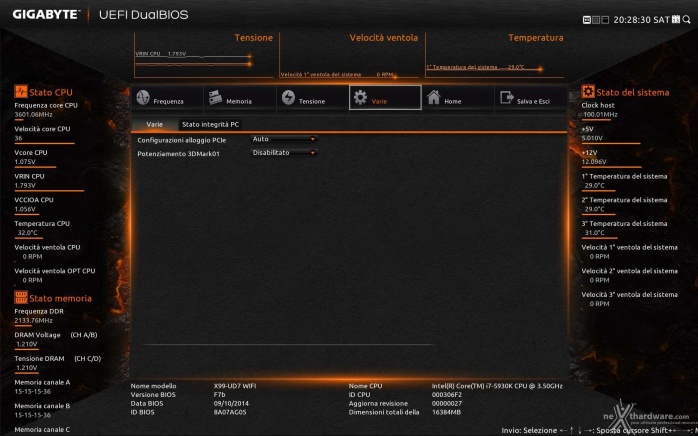The image size is (698, 436).
Task: Click the clock showing 20:28:30 SAT
Action: coord(641,20)
